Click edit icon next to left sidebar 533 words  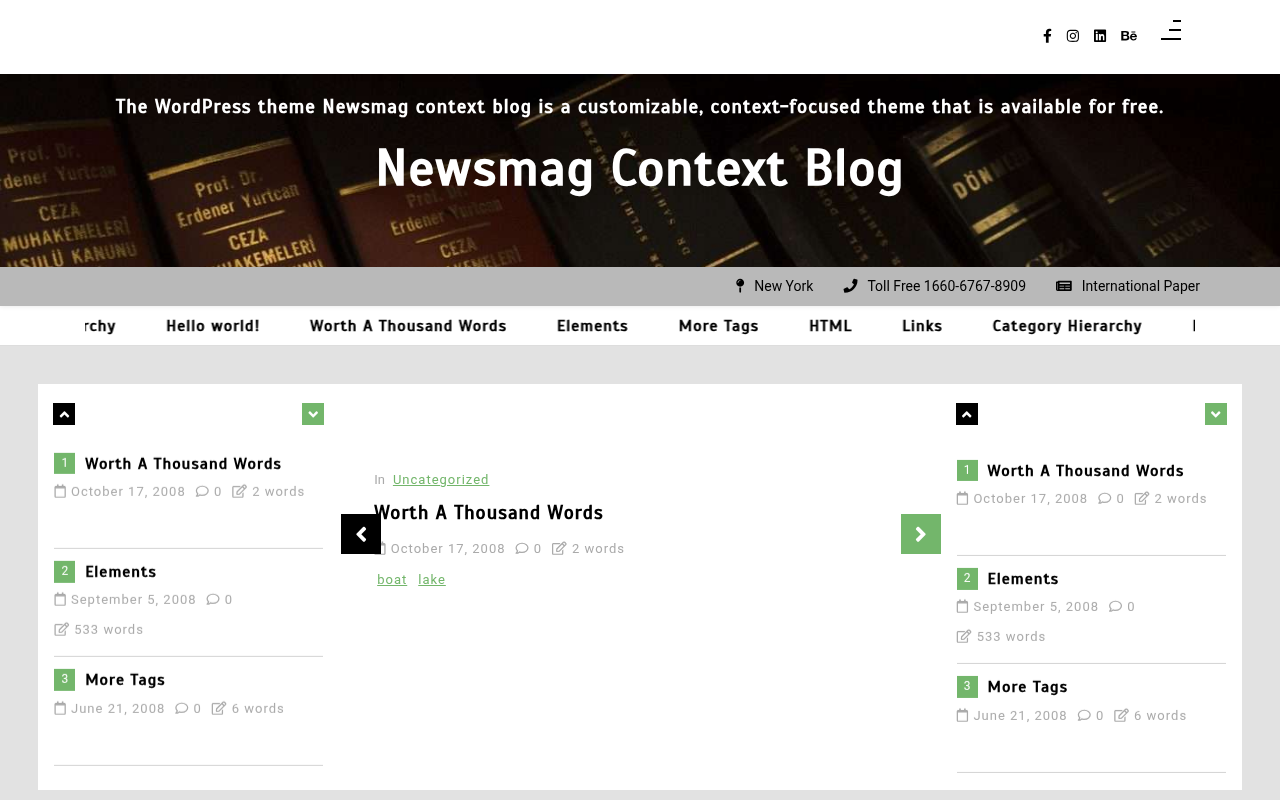pos(61,630)
